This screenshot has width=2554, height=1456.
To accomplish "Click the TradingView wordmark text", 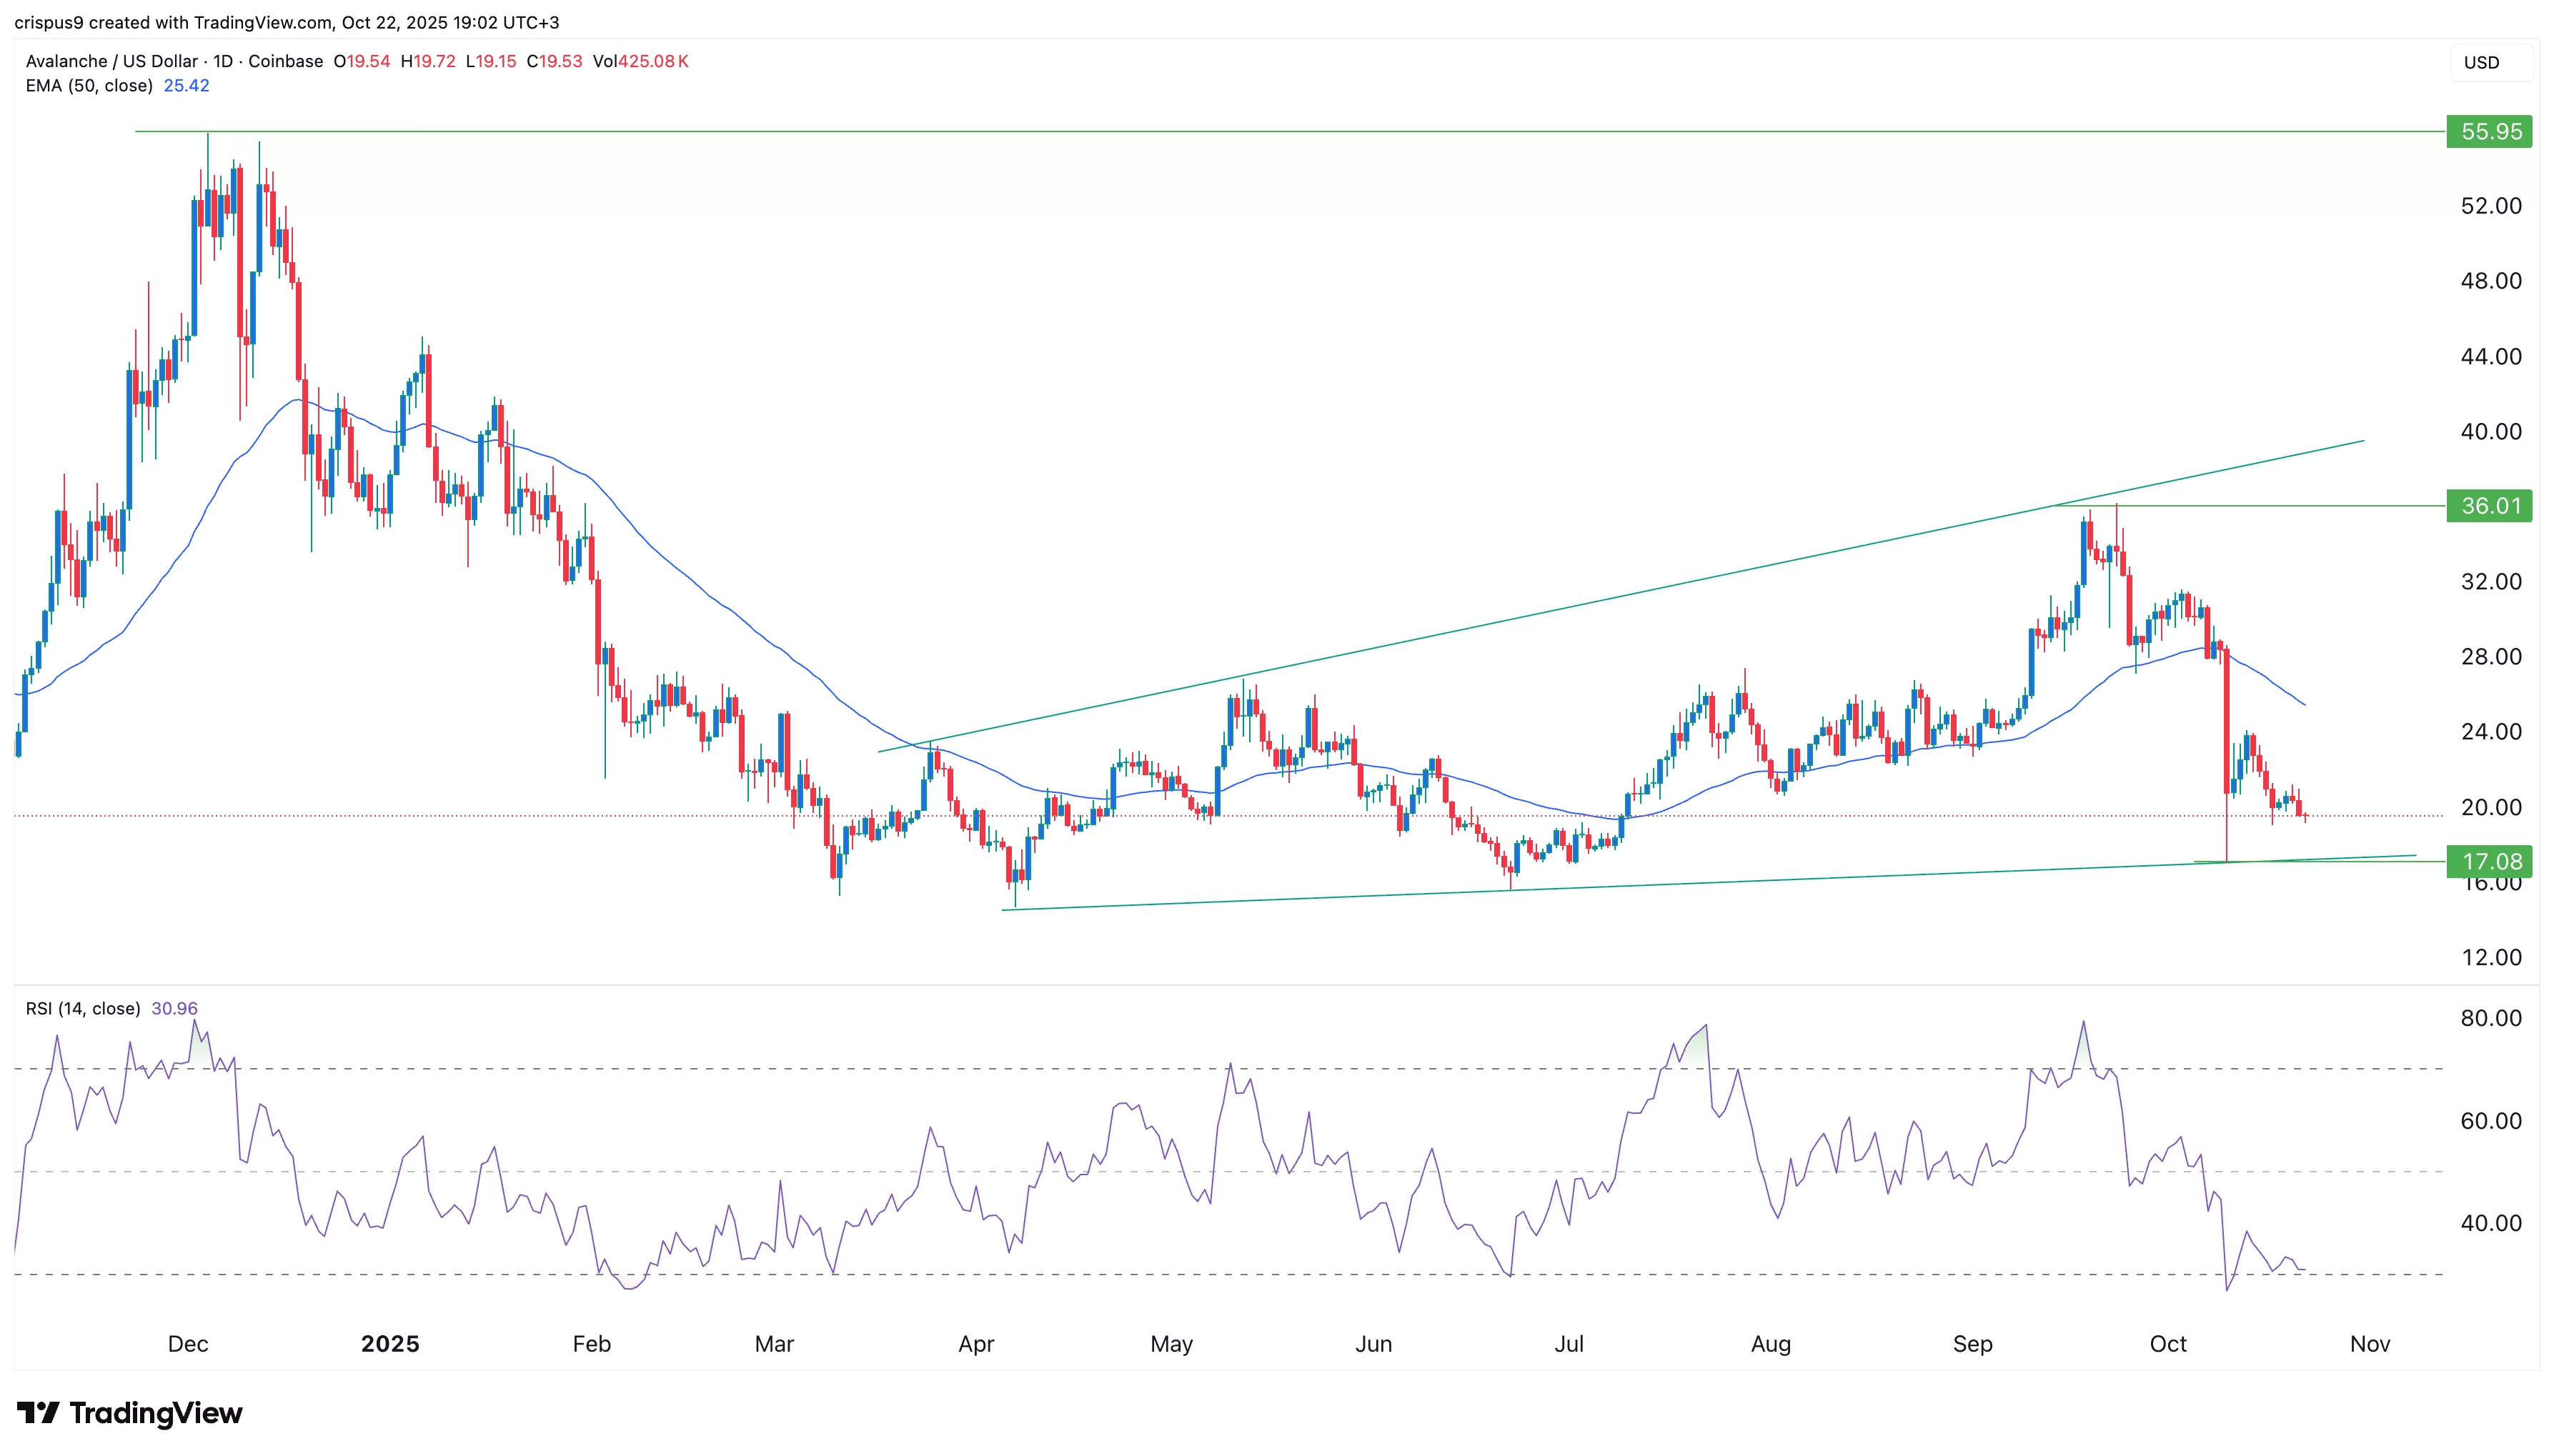I will (156, 1413).
